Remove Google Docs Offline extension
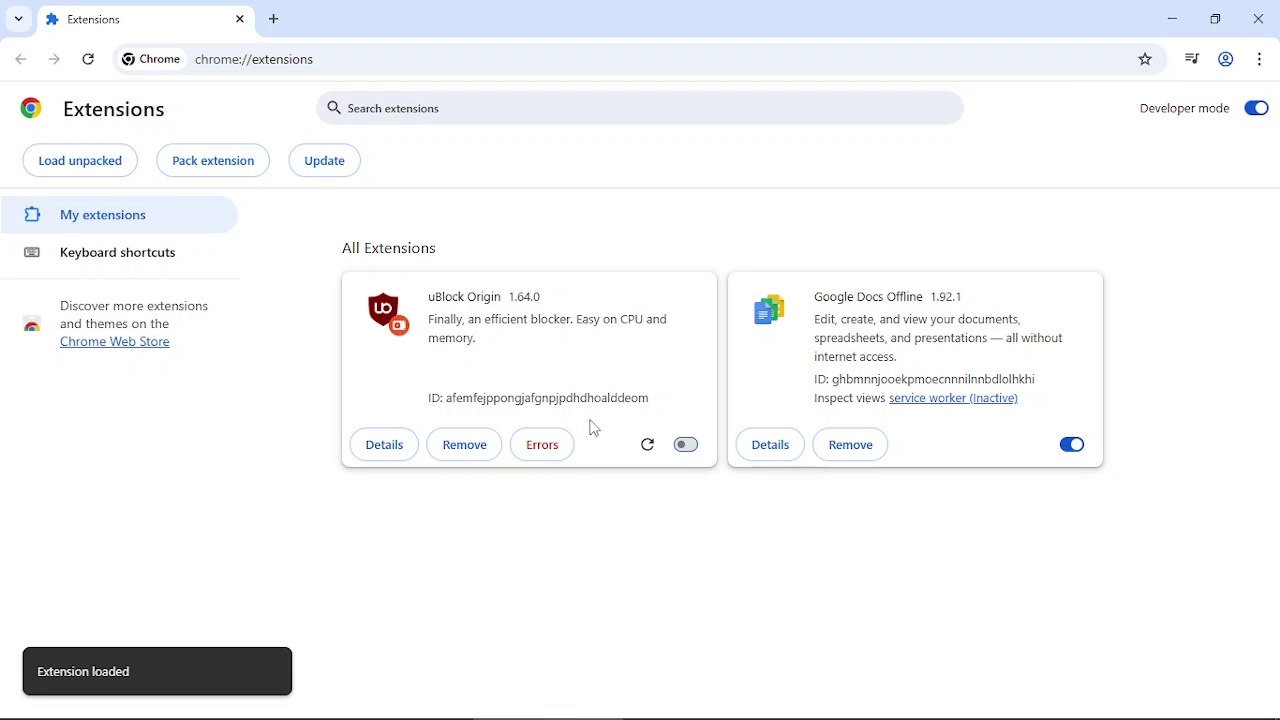Viewport: 1280px width, 720px height. coord(850,445)
